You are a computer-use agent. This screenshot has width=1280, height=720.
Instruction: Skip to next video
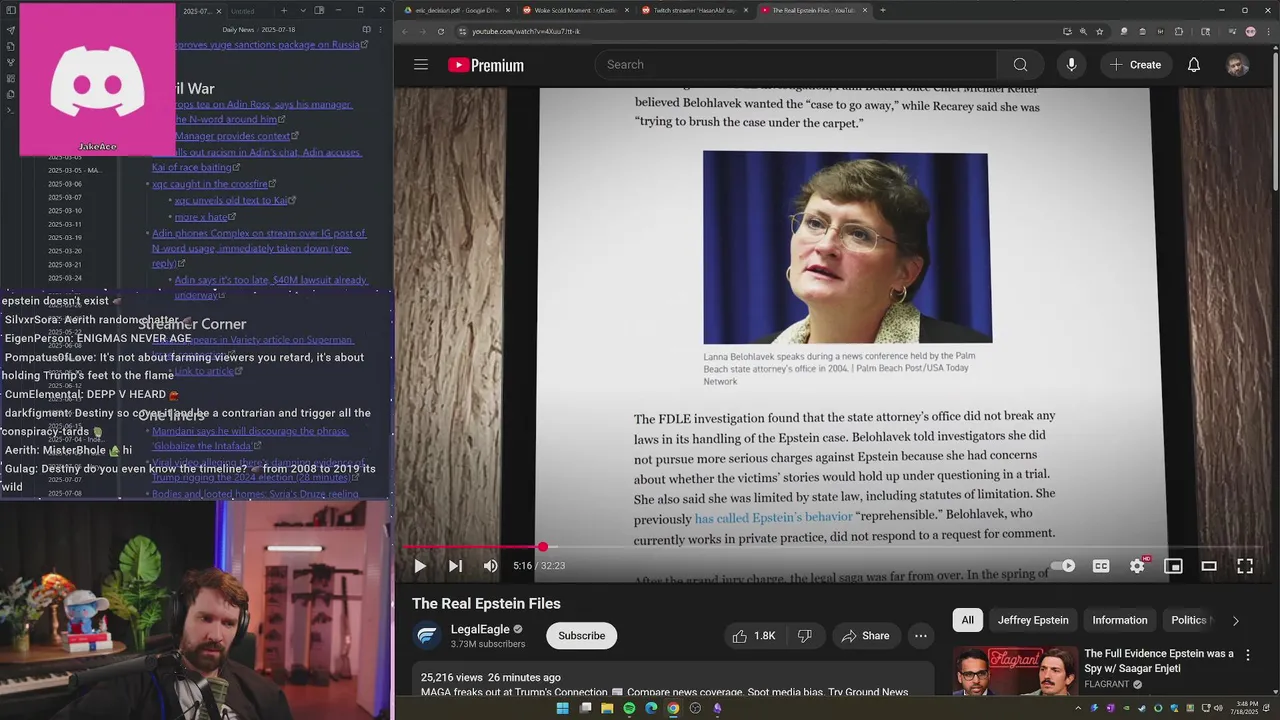click(x=455, y=566)
